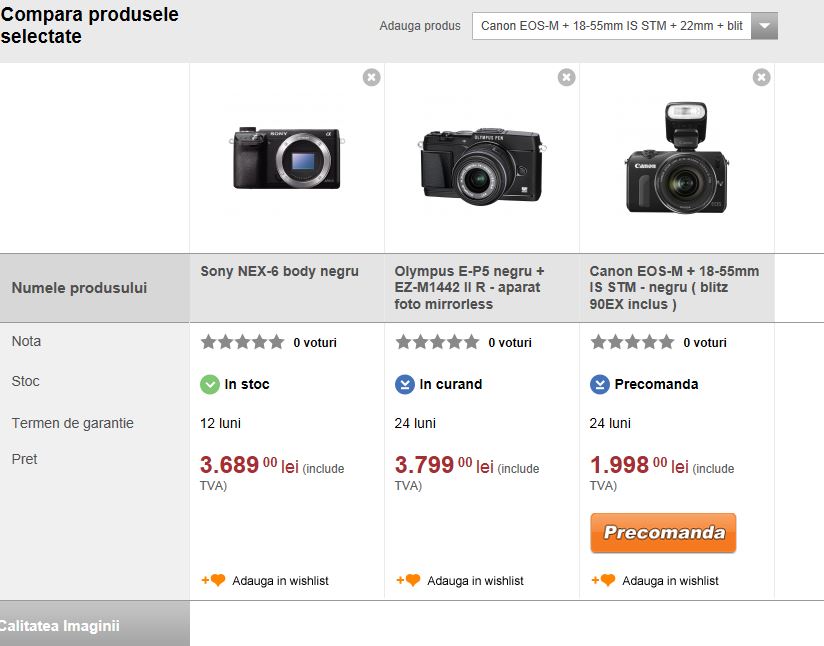Open the Olympus E-P5 product image
The width and height of the screenshot is (824, 646).
pyautogui.click(x=482, y=165)
